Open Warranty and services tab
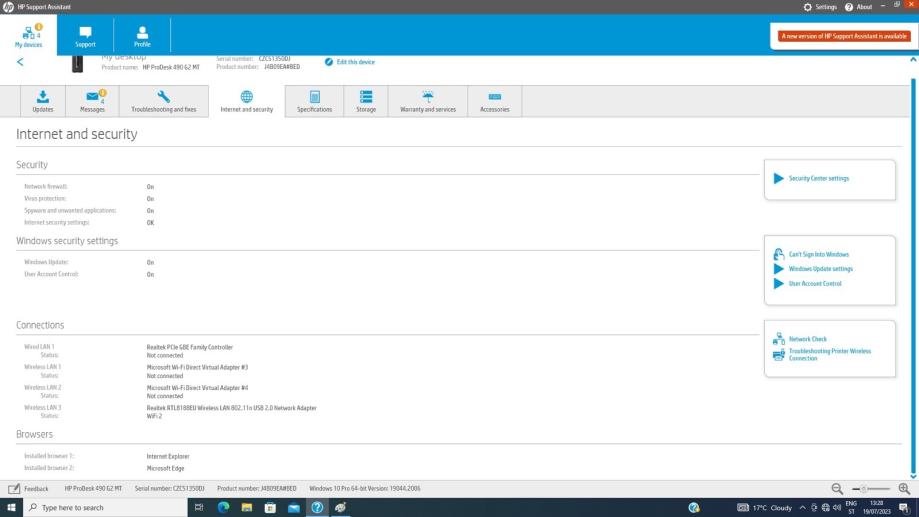Image resolution: width=919 pixels, height=517 pixels. tap(428, 101)
